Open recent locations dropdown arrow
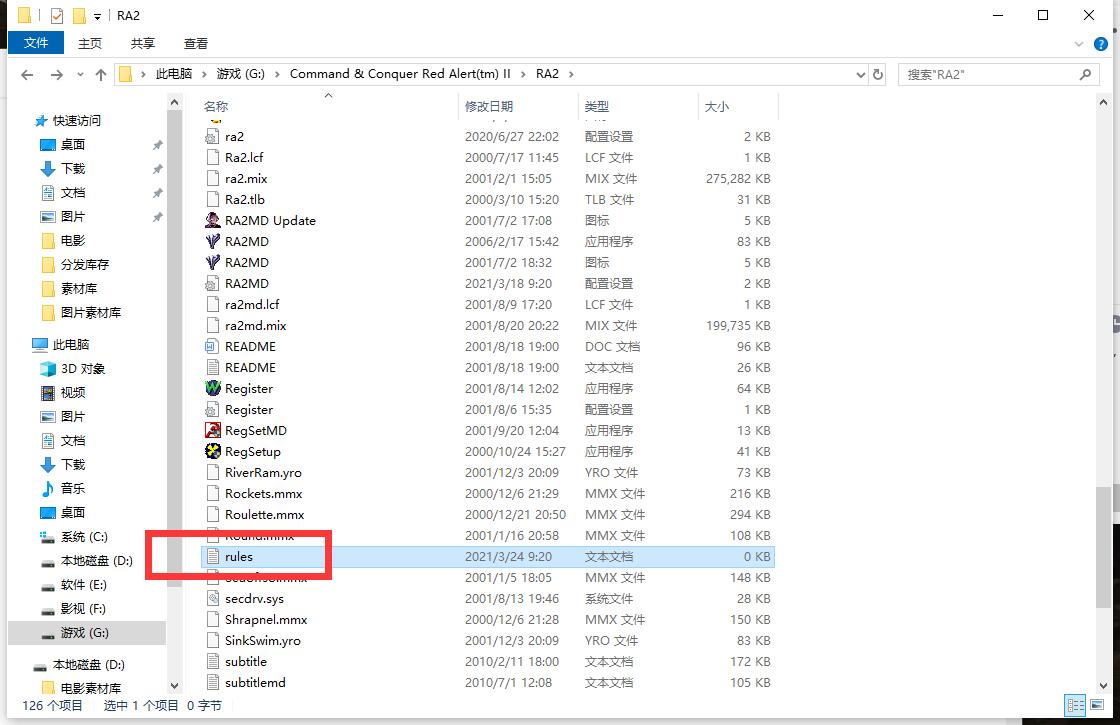1120x725 pixels. (x=80, y=75)
